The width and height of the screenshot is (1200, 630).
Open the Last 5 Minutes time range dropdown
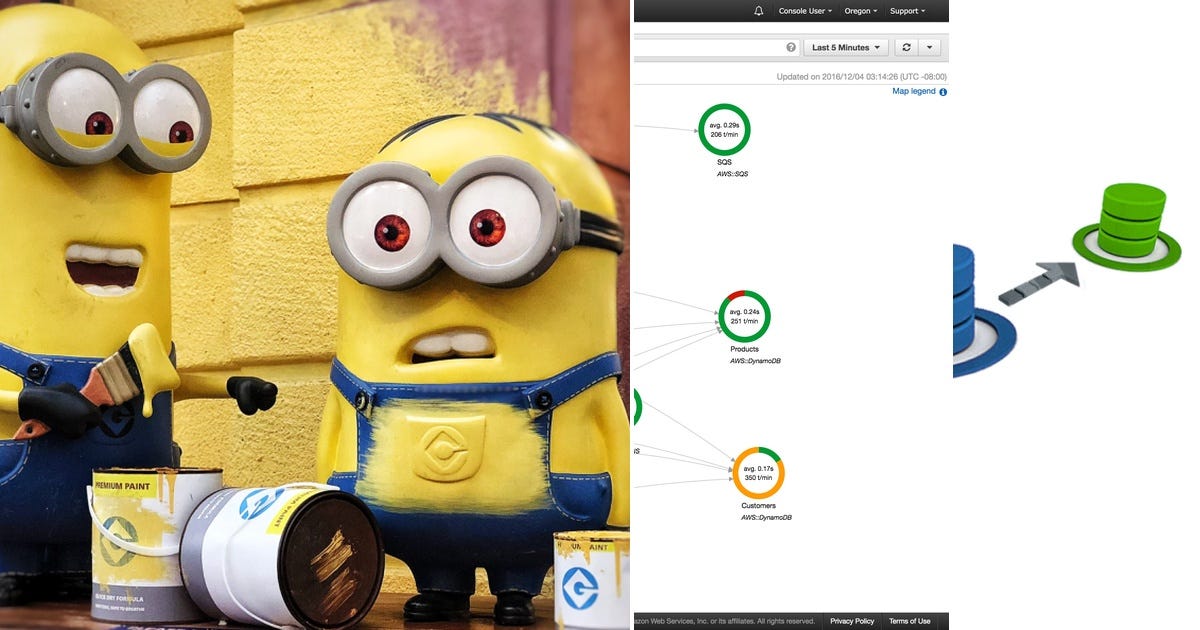click(x=845, y=46)
